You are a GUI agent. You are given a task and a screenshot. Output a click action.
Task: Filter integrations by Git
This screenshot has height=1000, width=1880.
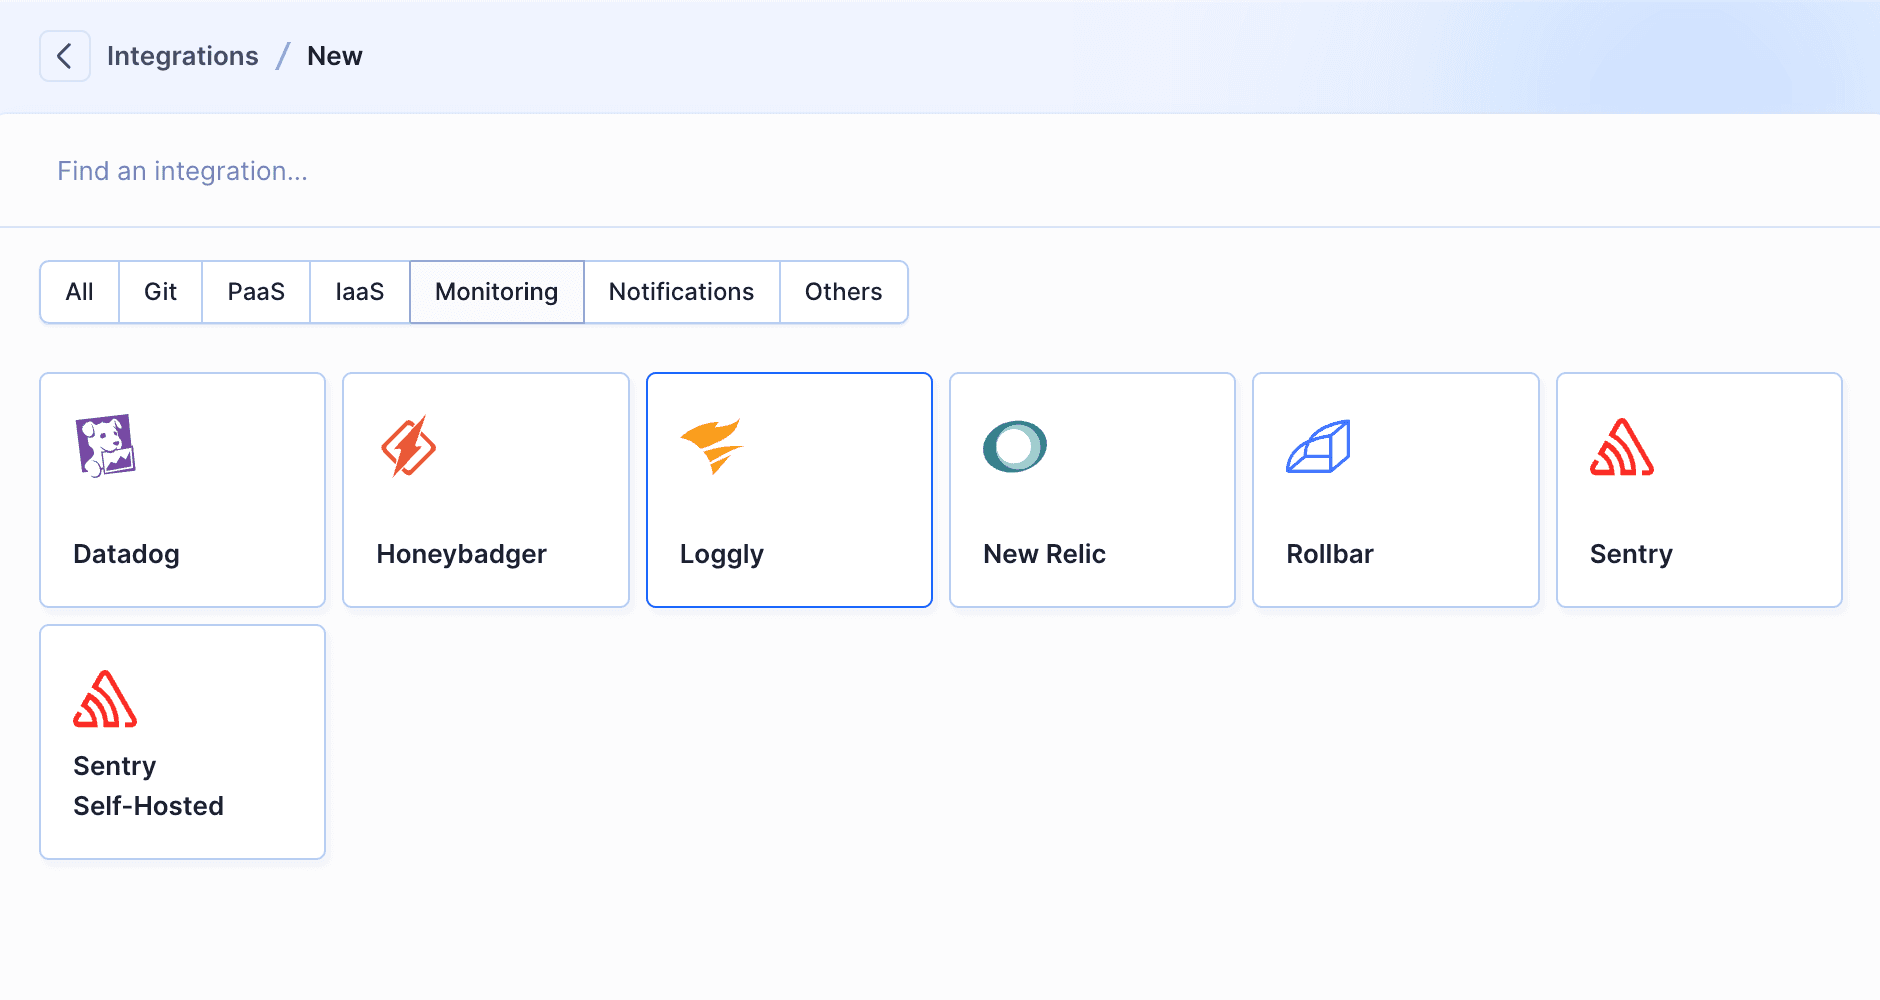pyautogui.click(x=161, y=292)
